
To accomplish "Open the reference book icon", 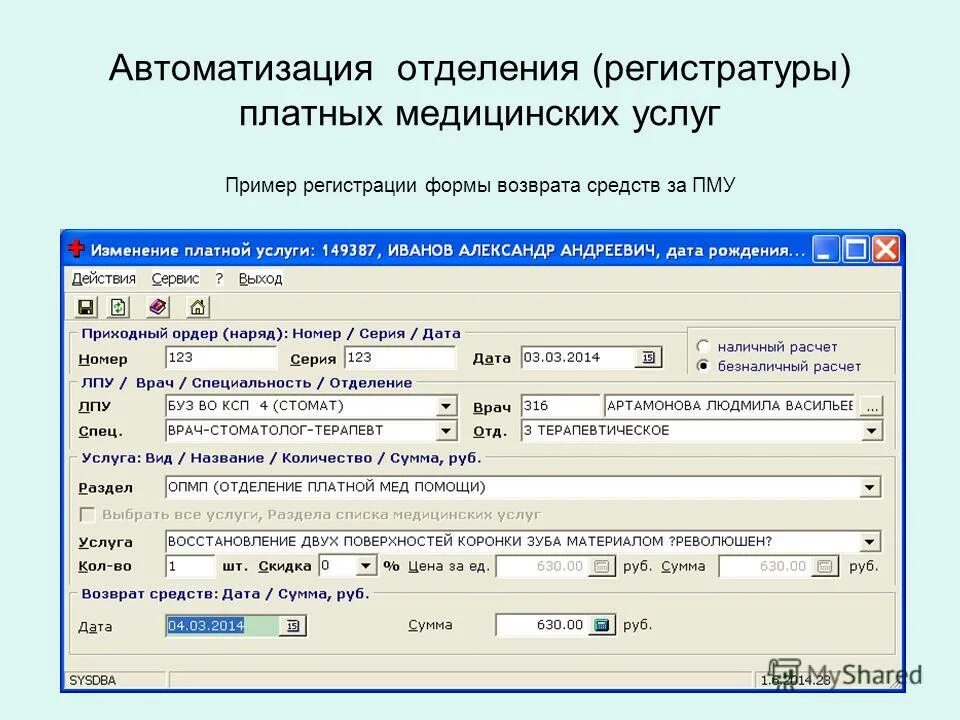I will (156, 307).
